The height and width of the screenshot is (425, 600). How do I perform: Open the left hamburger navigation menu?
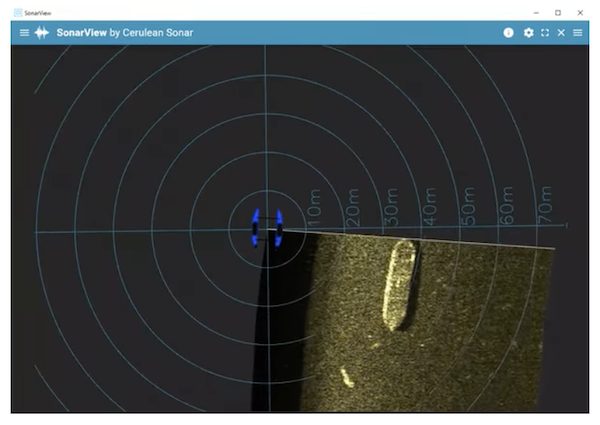(24, 33)
